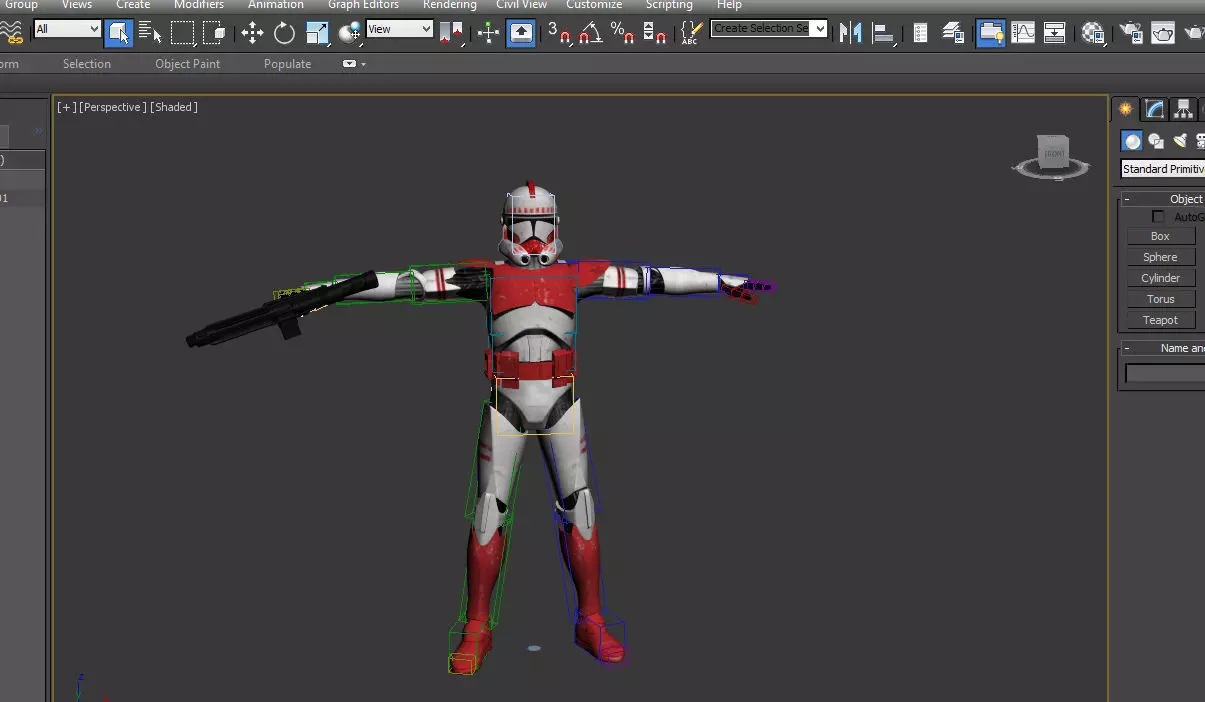1205x702 pixels.
Task: Select Shapes category icon
Action: pos(1156,141)
